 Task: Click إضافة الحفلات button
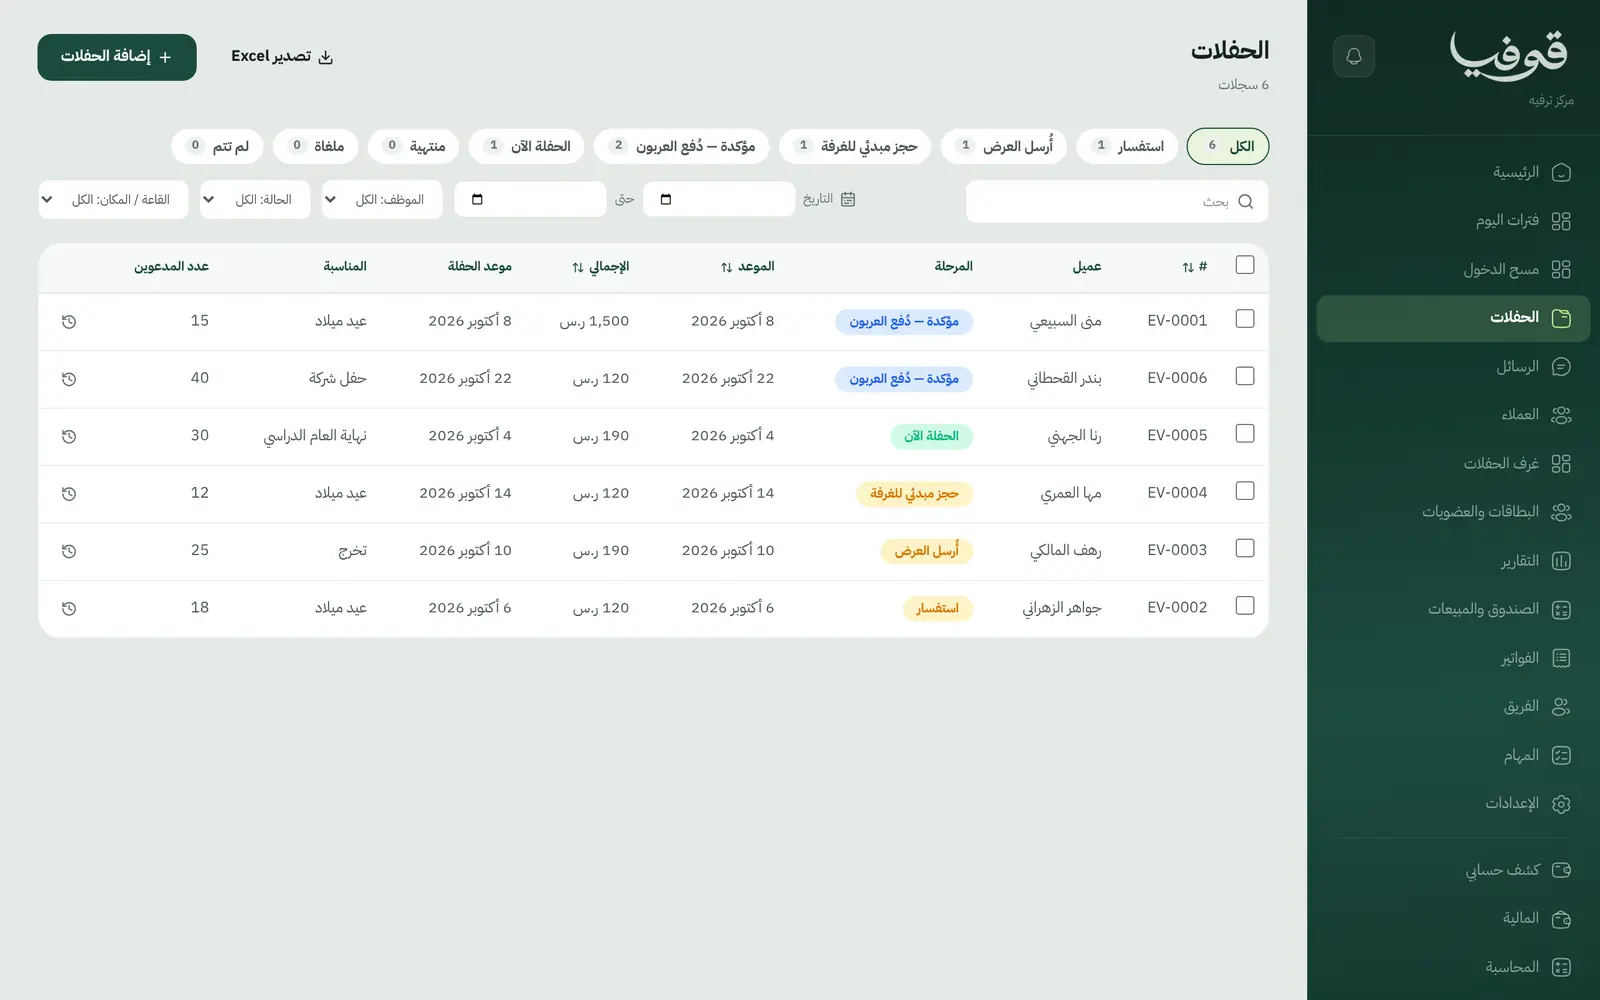coord(117,57)
